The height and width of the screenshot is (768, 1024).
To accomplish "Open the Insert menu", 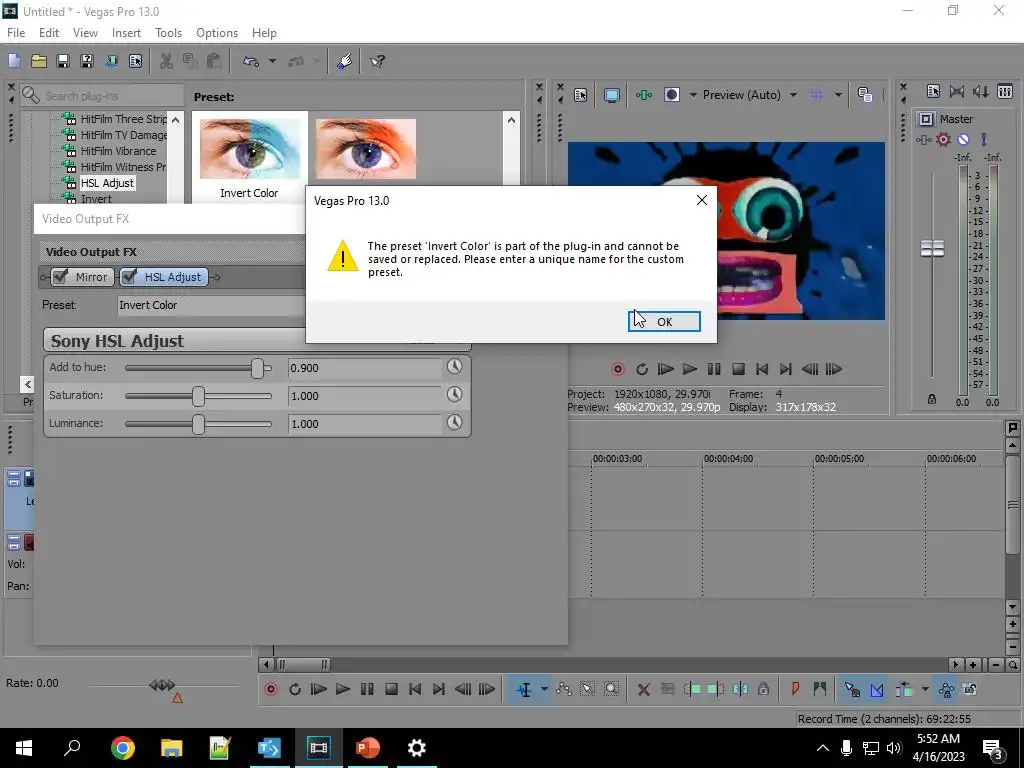I will (x=126, y=33).
